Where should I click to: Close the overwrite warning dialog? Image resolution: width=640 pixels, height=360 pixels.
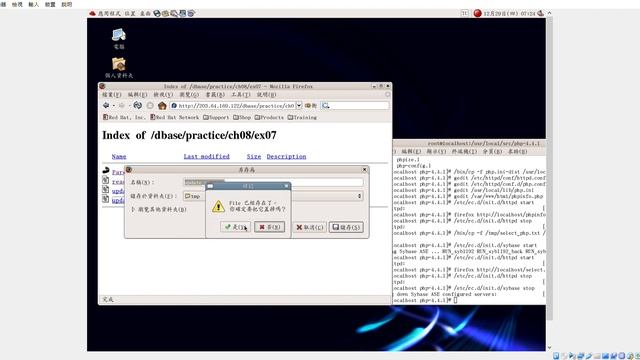(x=287, y=186)
